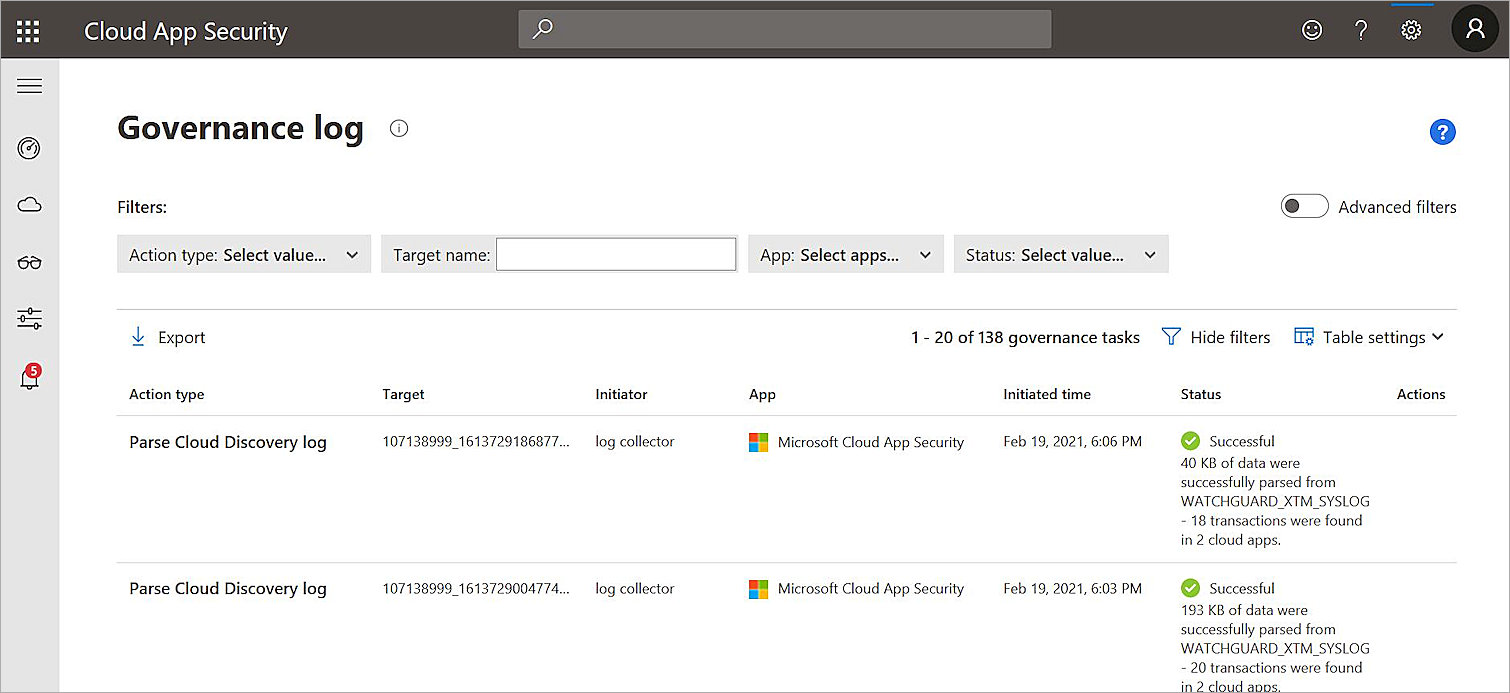Enable the Advanced filters toggle

pos(1304,205)
